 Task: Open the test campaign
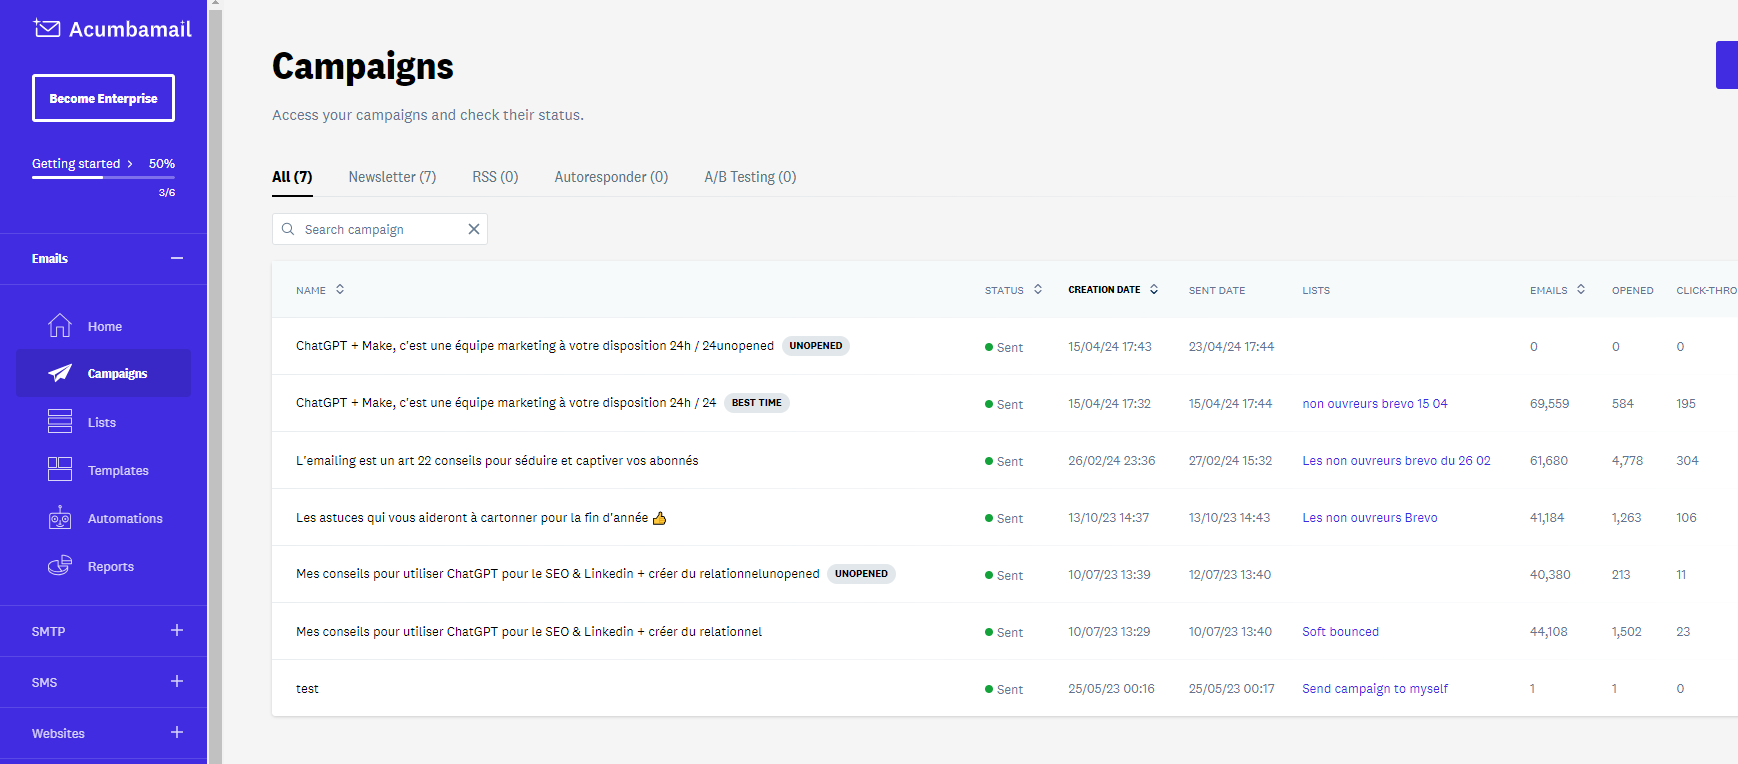tap(307, 689)
